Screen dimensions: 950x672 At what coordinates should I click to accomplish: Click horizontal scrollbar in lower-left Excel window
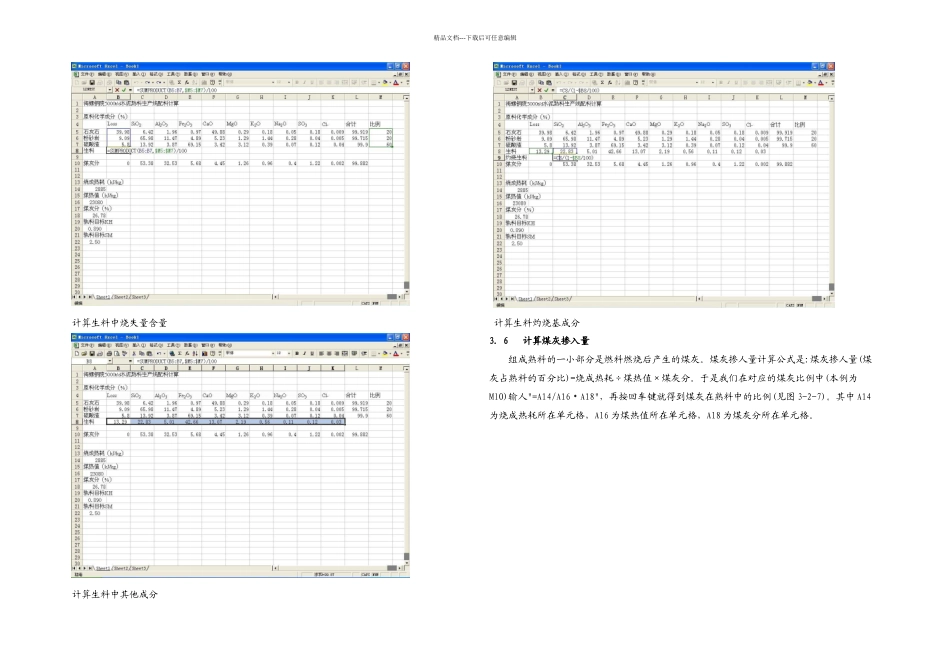pos(338,568)
